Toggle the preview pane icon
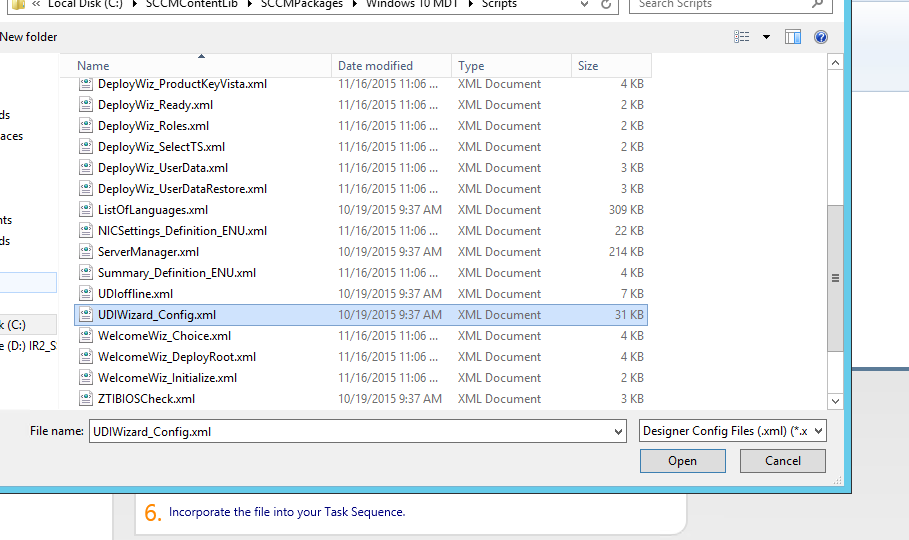909x540 pixels. coord(793,37)
